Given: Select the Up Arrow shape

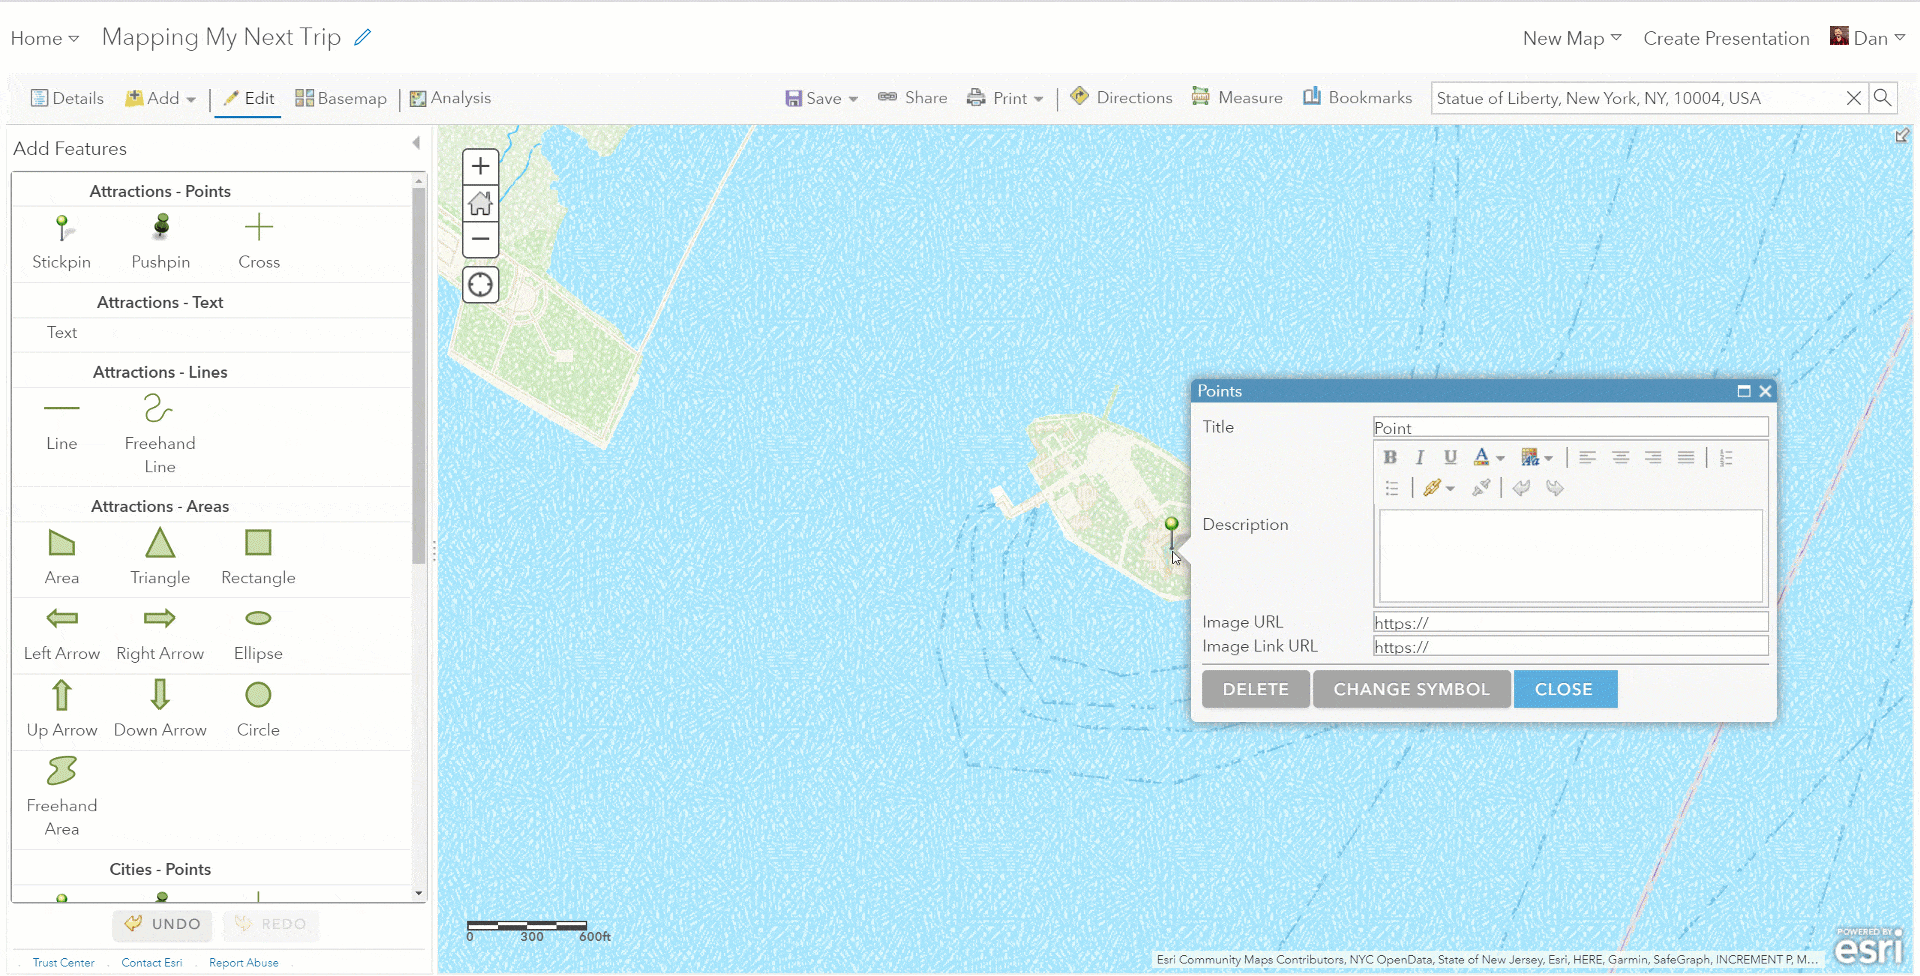Looking at the screenshot, I should point(62,709).
